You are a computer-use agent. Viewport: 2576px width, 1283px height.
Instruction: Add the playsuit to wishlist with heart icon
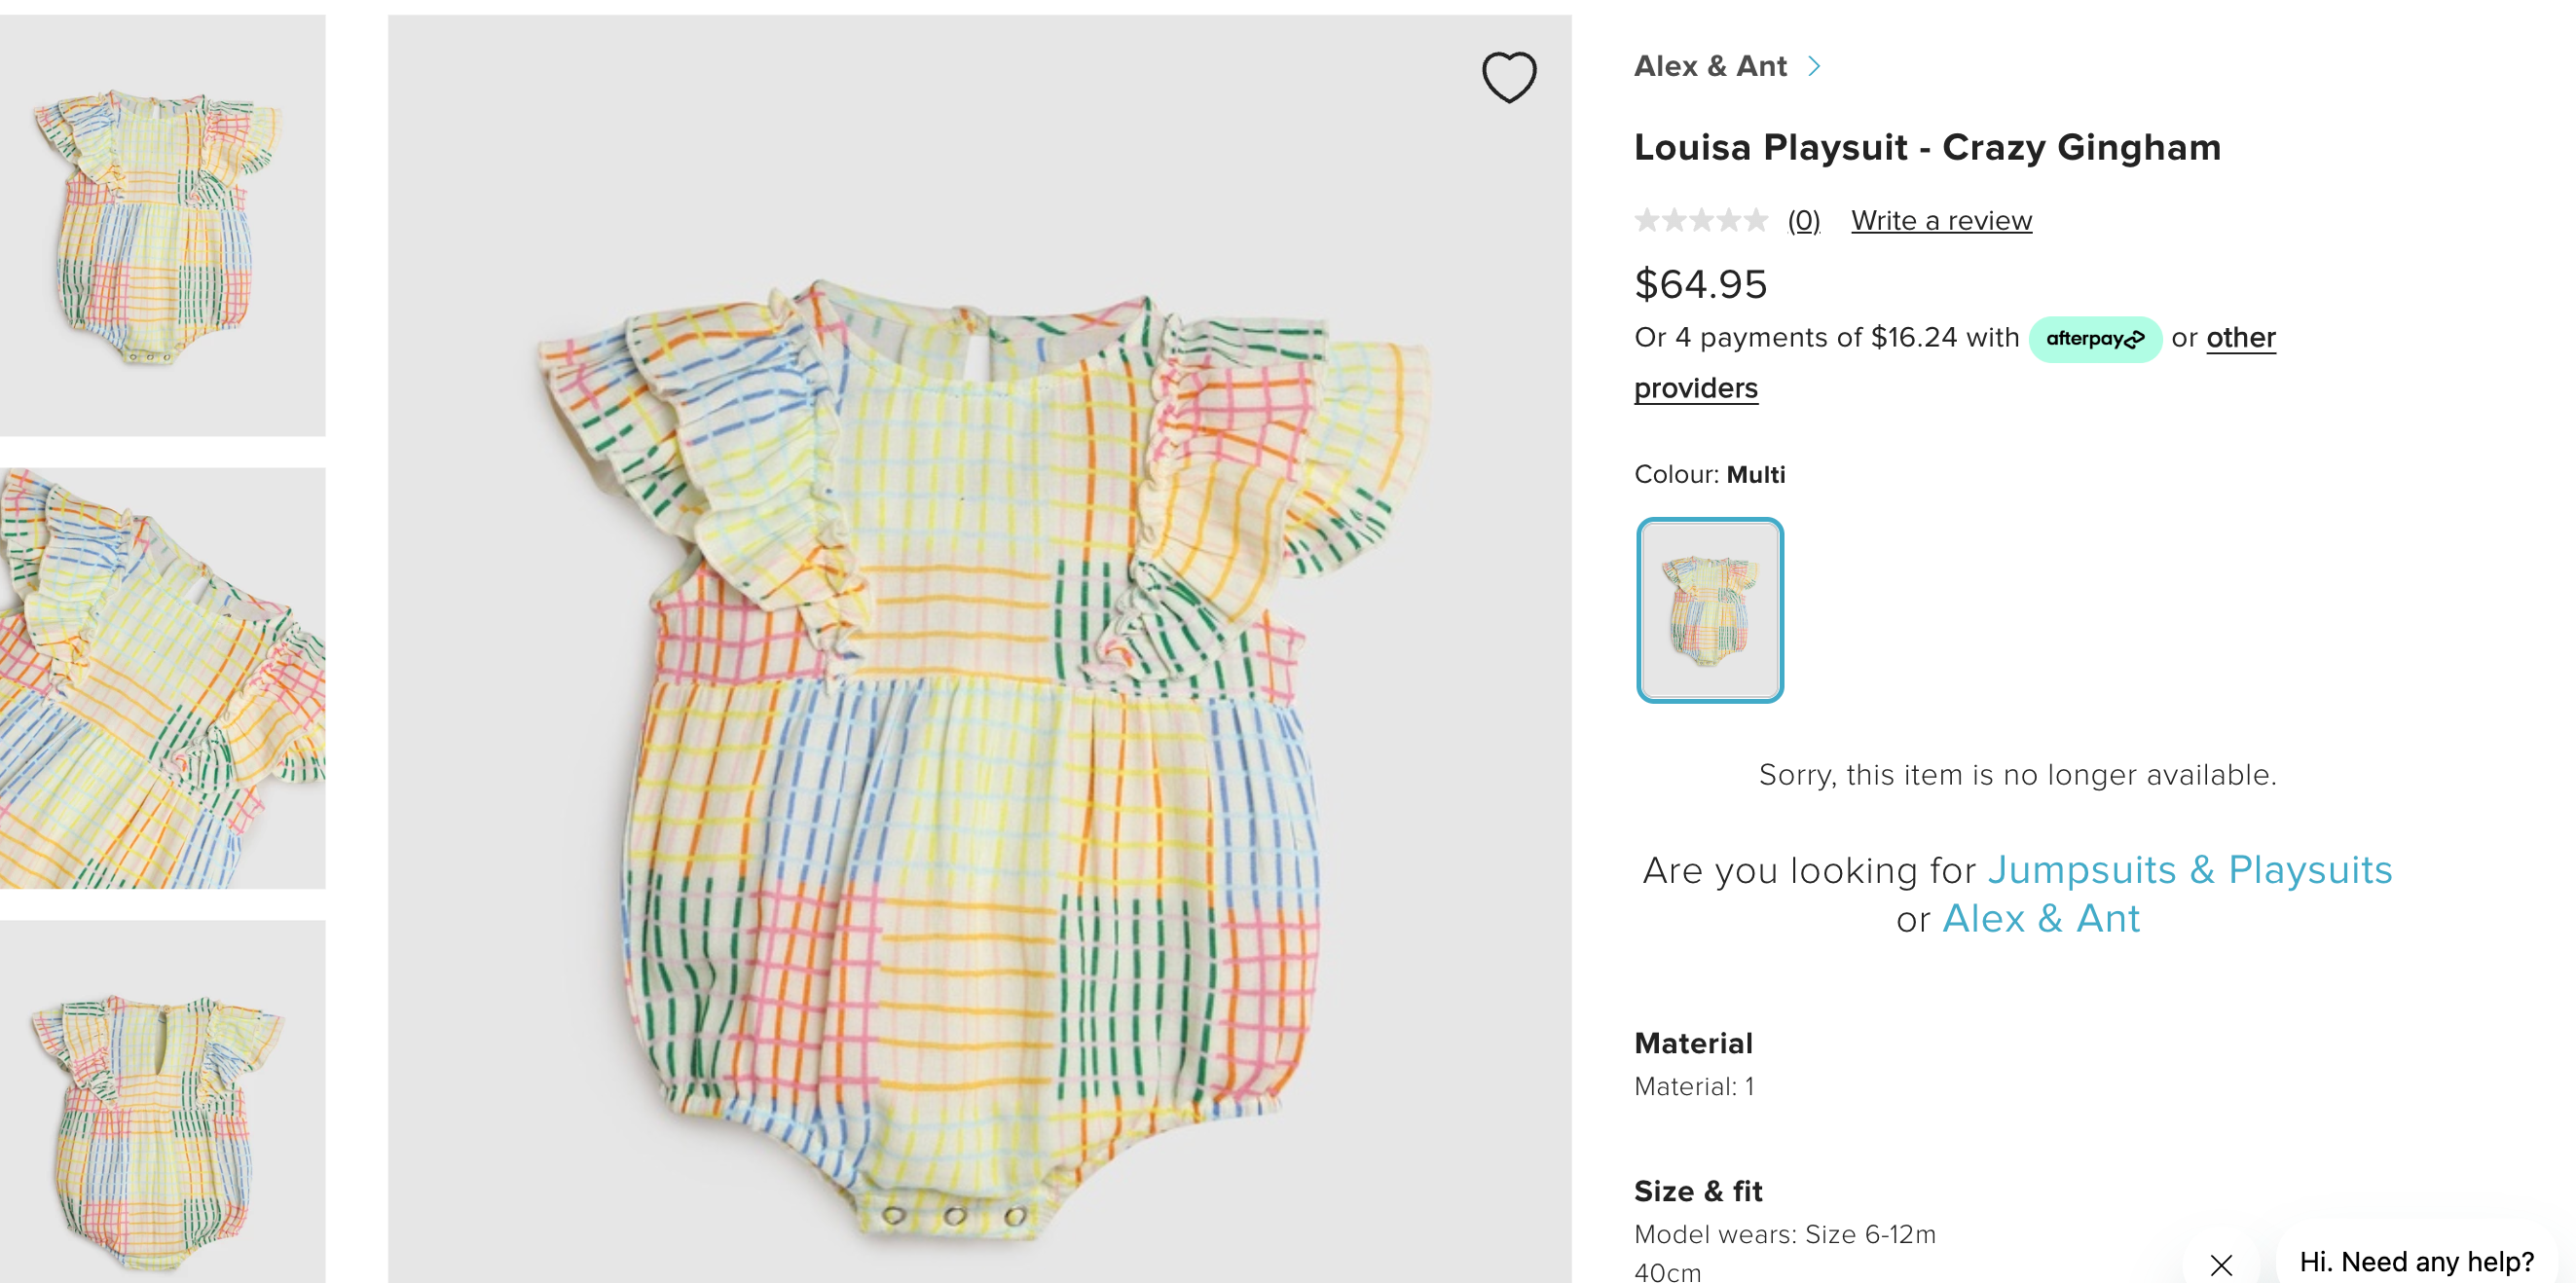[x=1508, y=77]
